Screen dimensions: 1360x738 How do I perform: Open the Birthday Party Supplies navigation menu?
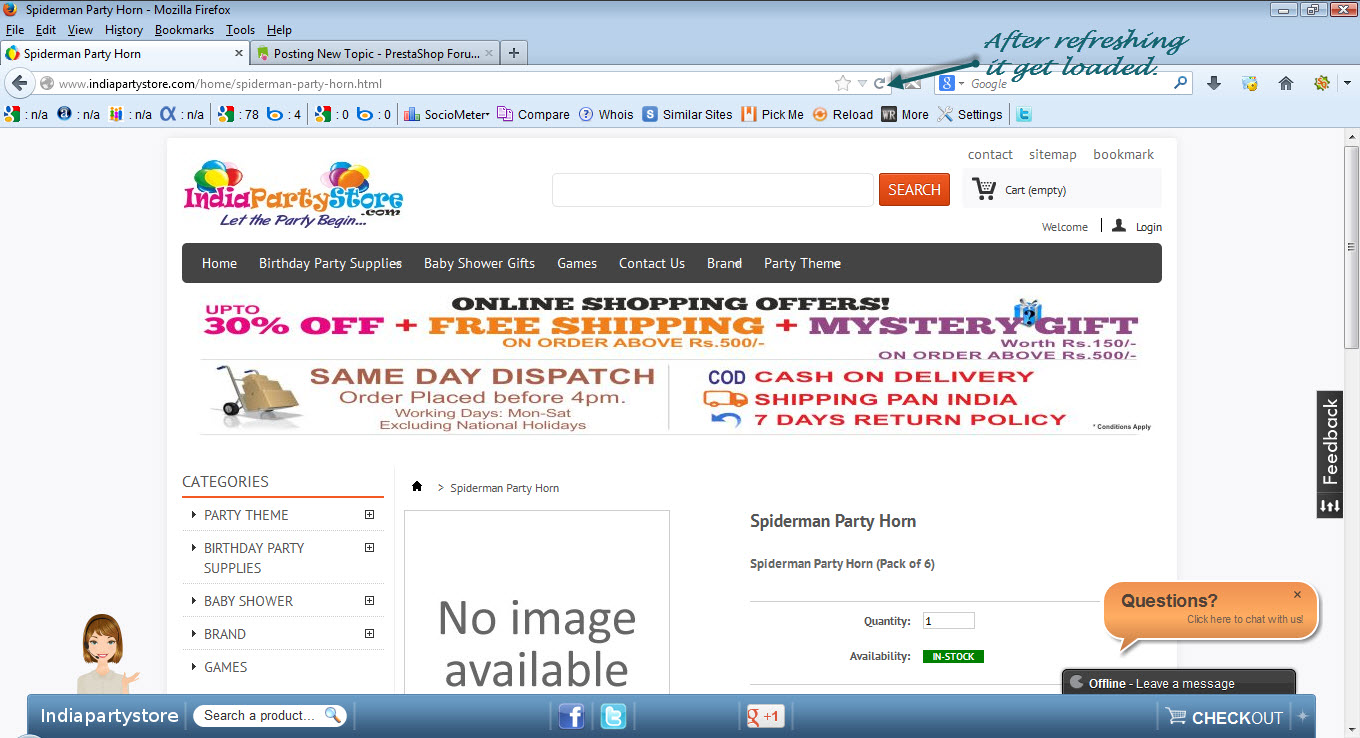(x=330, y=263)
